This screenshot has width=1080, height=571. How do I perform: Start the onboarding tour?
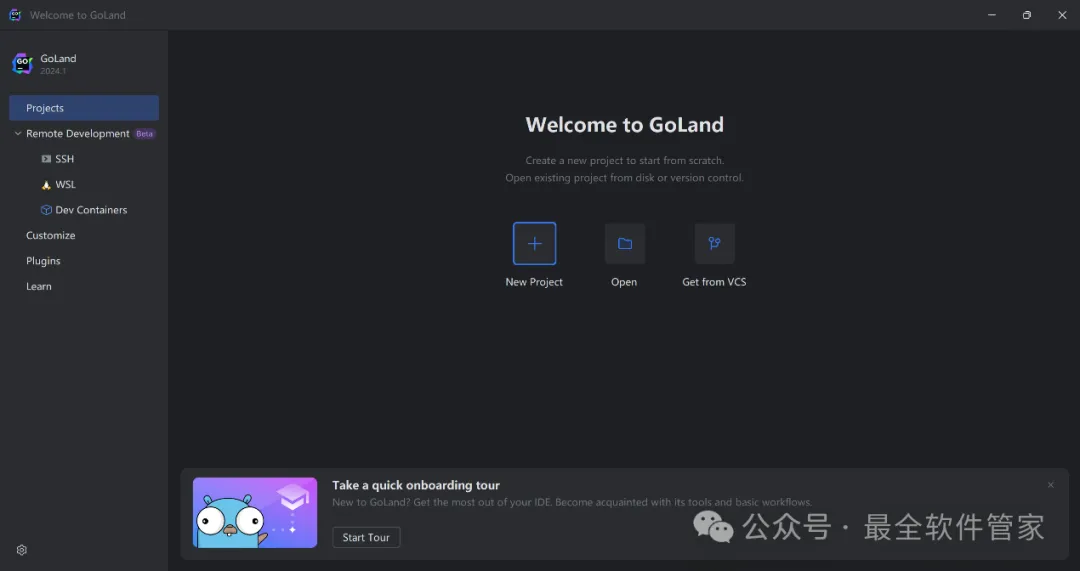[x=366, y=537]
